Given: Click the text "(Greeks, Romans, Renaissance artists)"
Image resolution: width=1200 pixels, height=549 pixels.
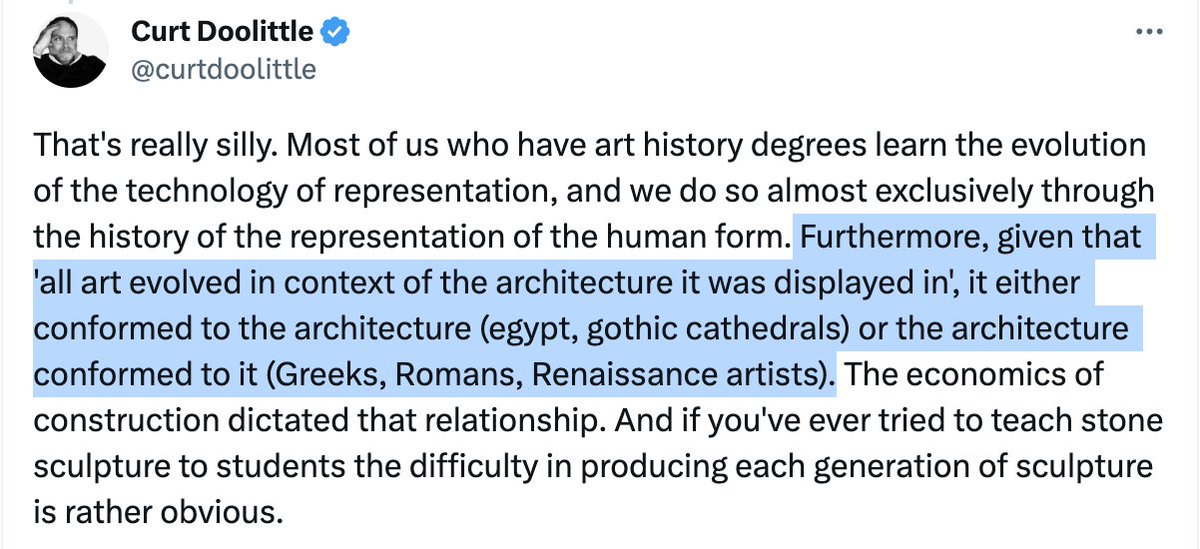Looking at the screenshot, I should coord(566,375).
